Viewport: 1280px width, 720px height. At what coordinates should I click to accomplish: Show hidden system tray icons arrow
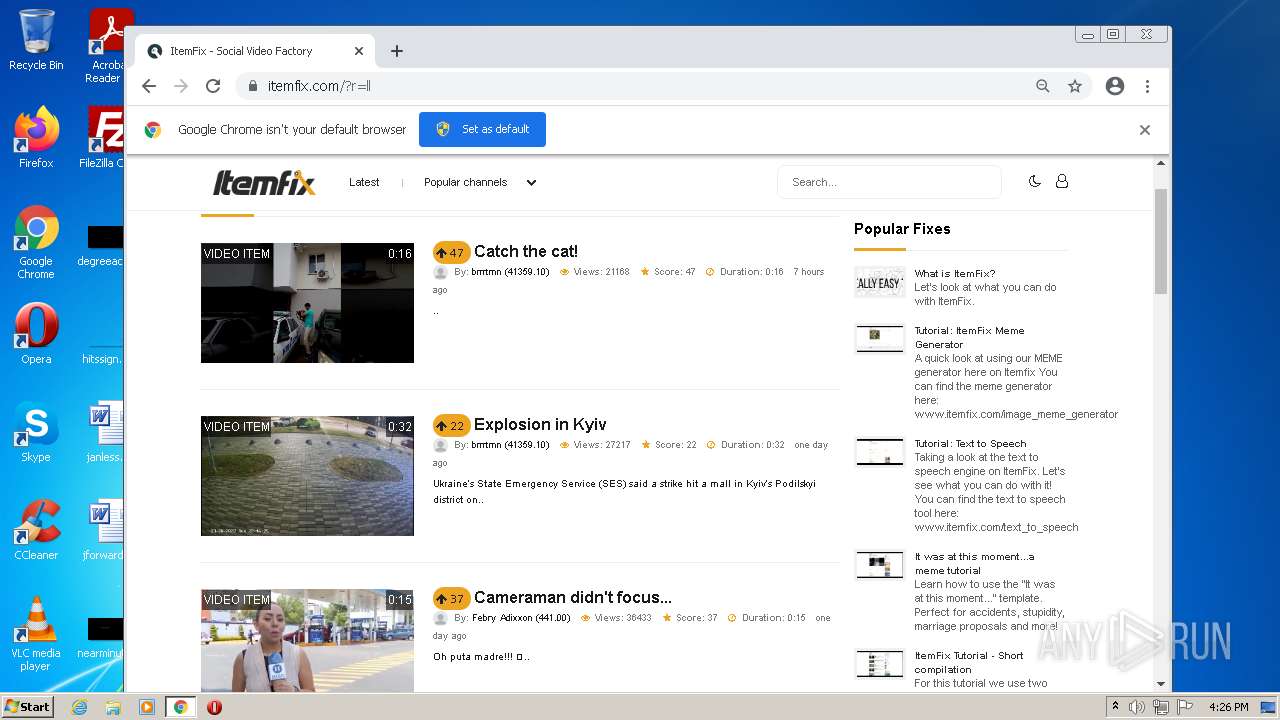tap(1115, 707)
